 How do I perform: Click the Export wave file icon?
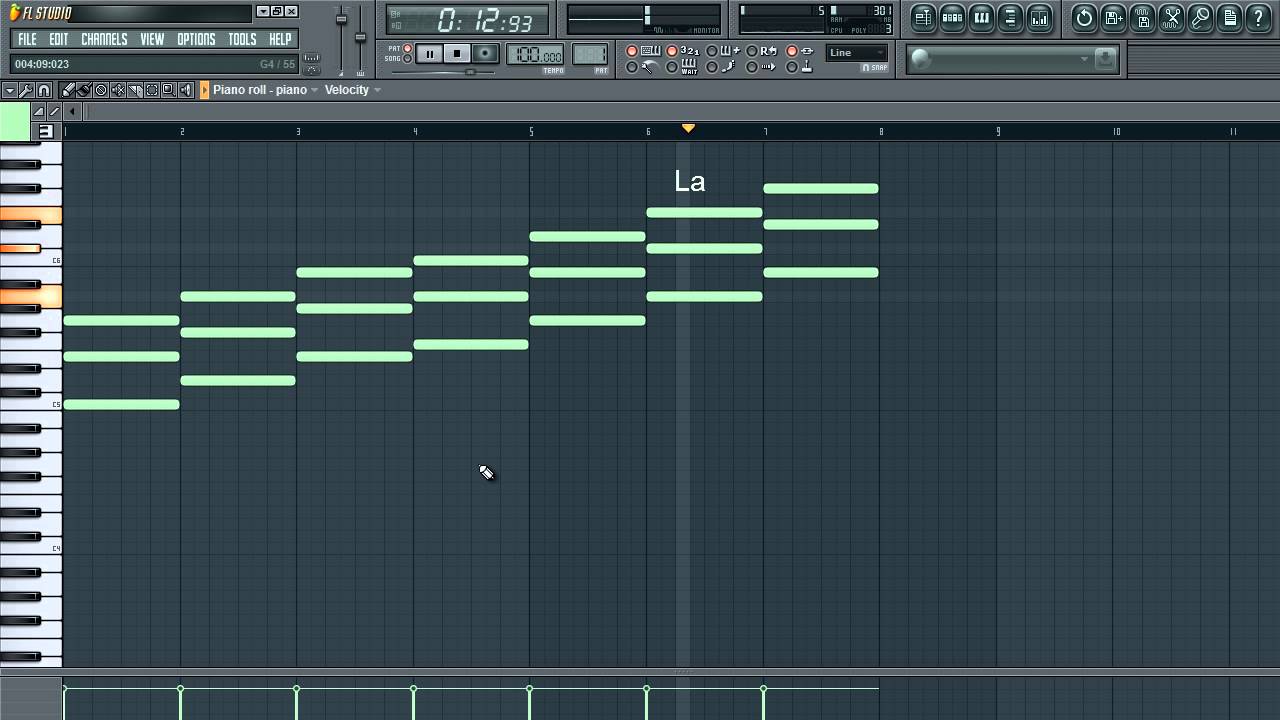[x=1142, y=17]
